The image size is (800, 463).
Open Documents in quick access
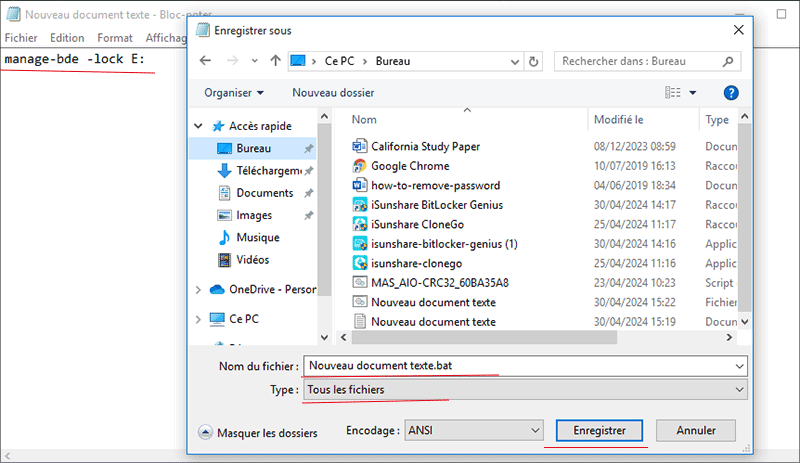264,193
